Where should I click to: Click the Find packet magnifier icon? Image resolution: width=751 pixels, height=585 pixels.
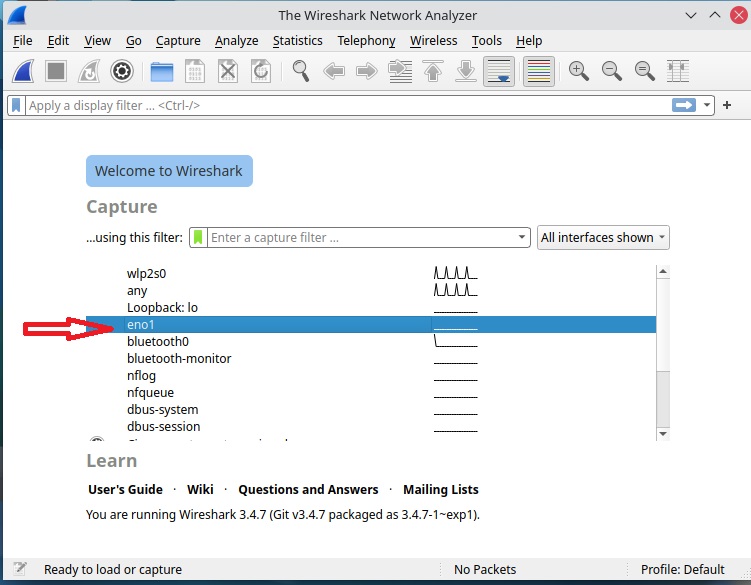pos(300,71)
